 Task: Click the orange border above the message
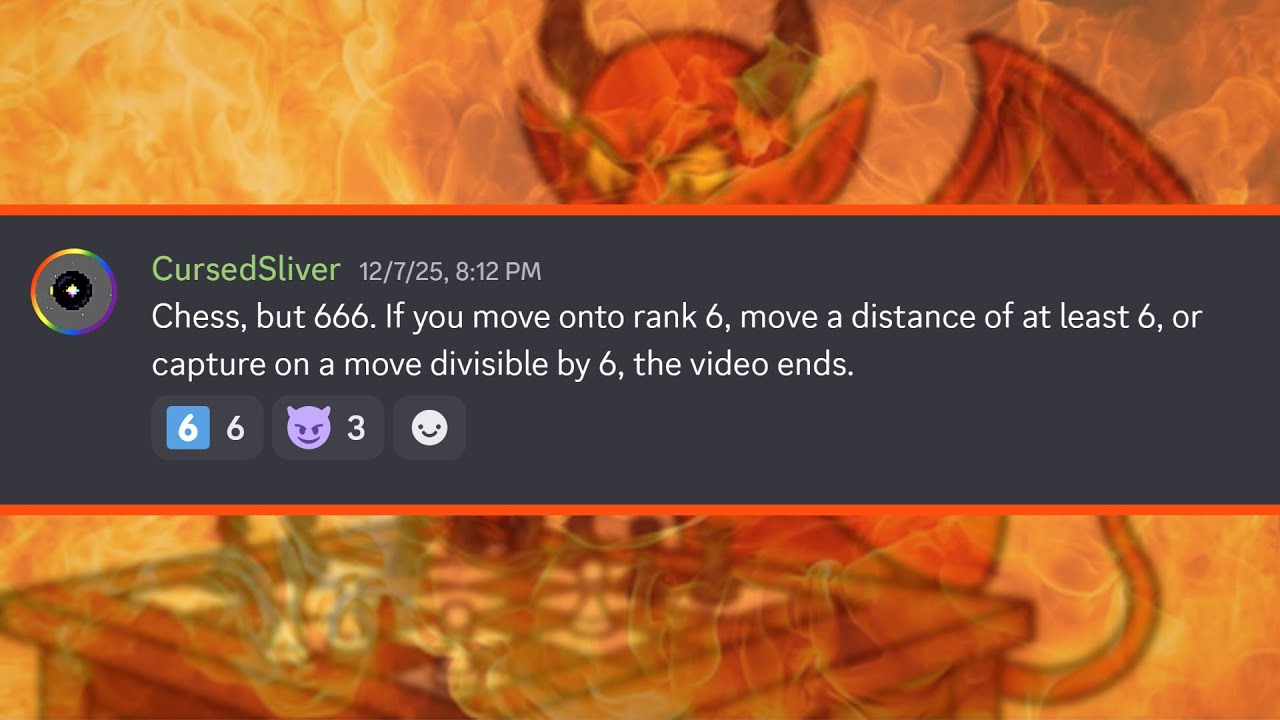[x=640, y=210]
